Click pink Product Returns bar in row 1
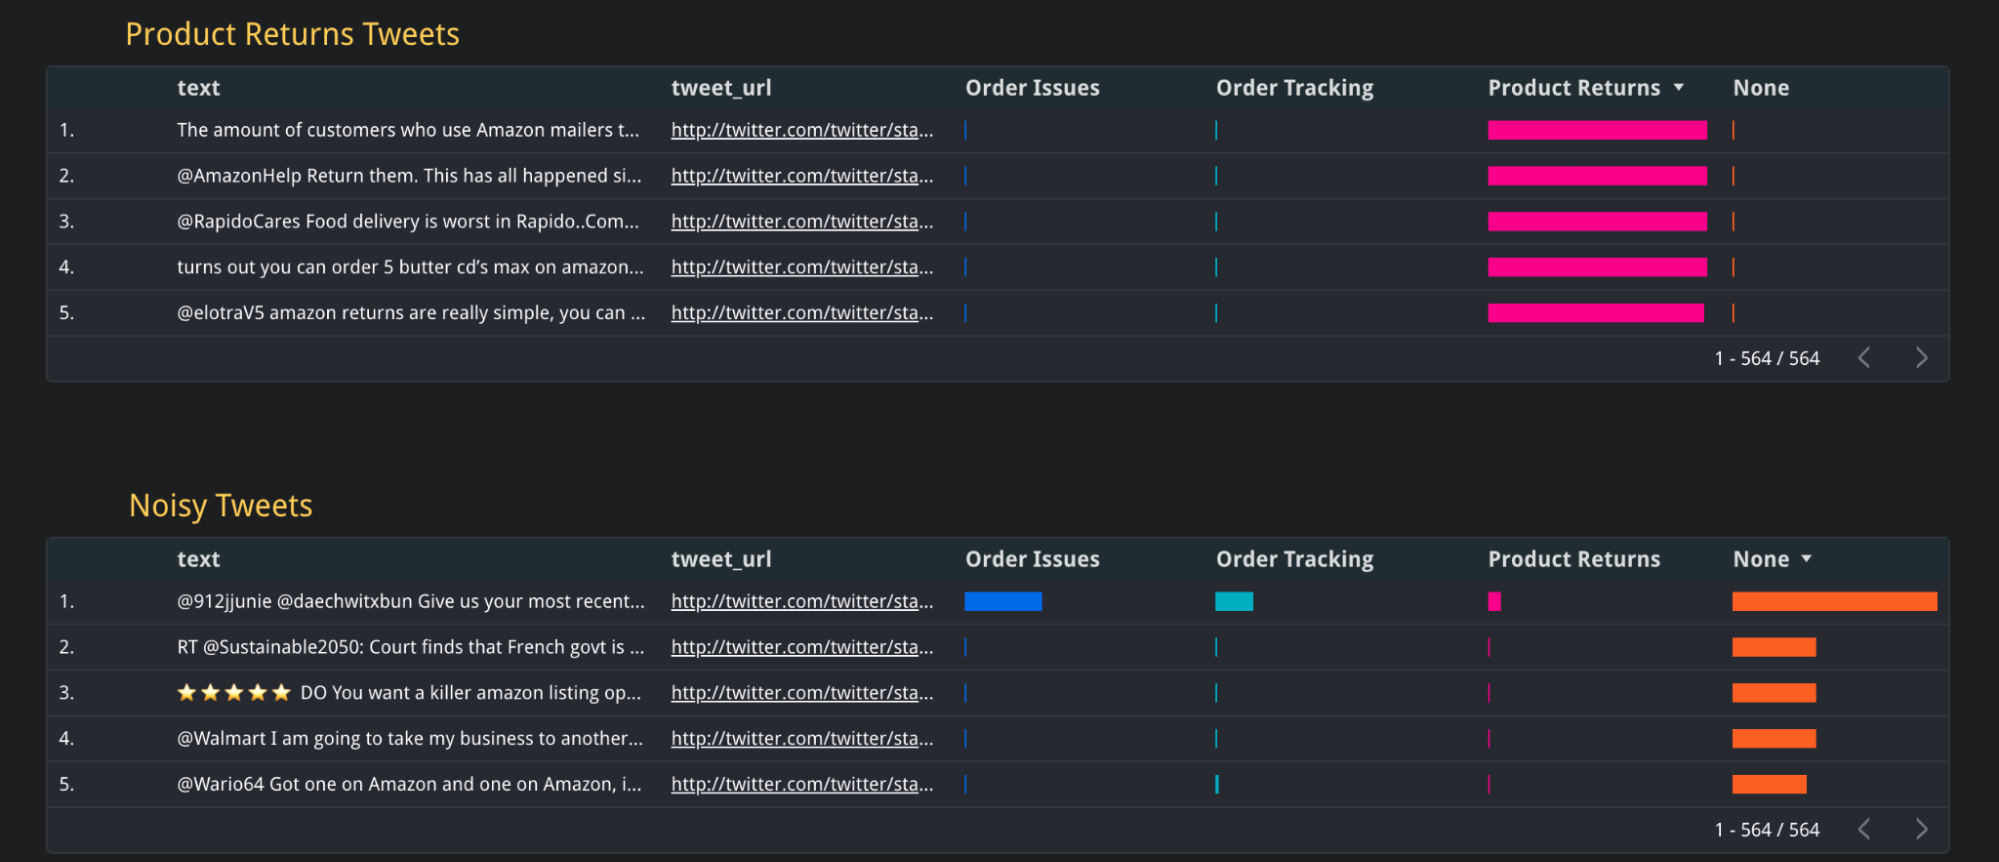Viewport: 1999px width, 862px height. pyautogui.click(x=1596, y=130)
